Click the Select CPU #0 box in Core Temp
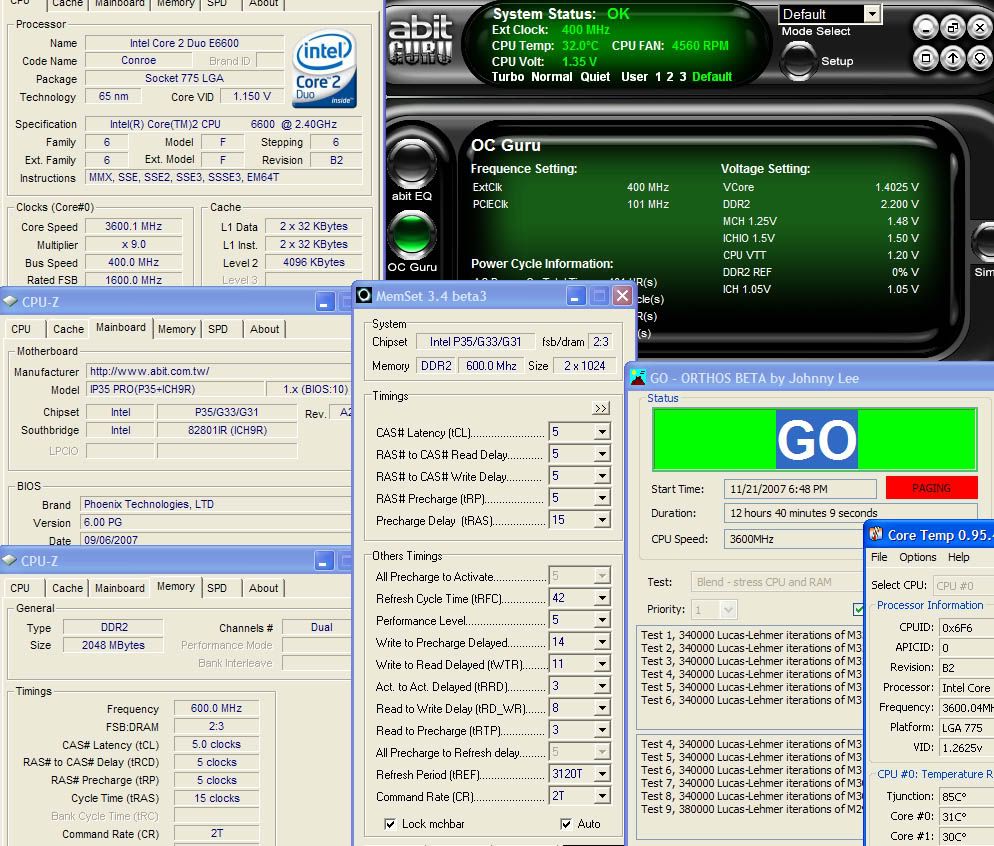The image size is (994, 846). 964,586
